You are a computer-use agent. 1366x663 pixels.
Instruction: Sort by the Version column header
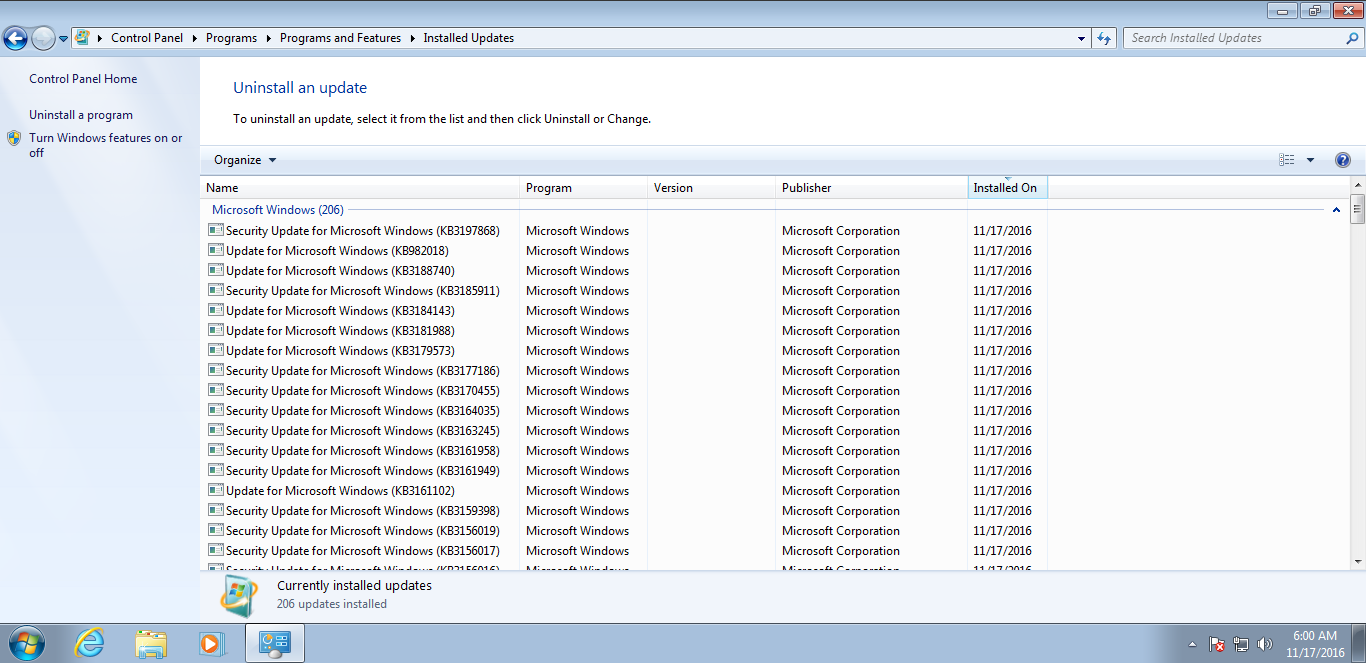pyautogui.click(x=712, y=187)
